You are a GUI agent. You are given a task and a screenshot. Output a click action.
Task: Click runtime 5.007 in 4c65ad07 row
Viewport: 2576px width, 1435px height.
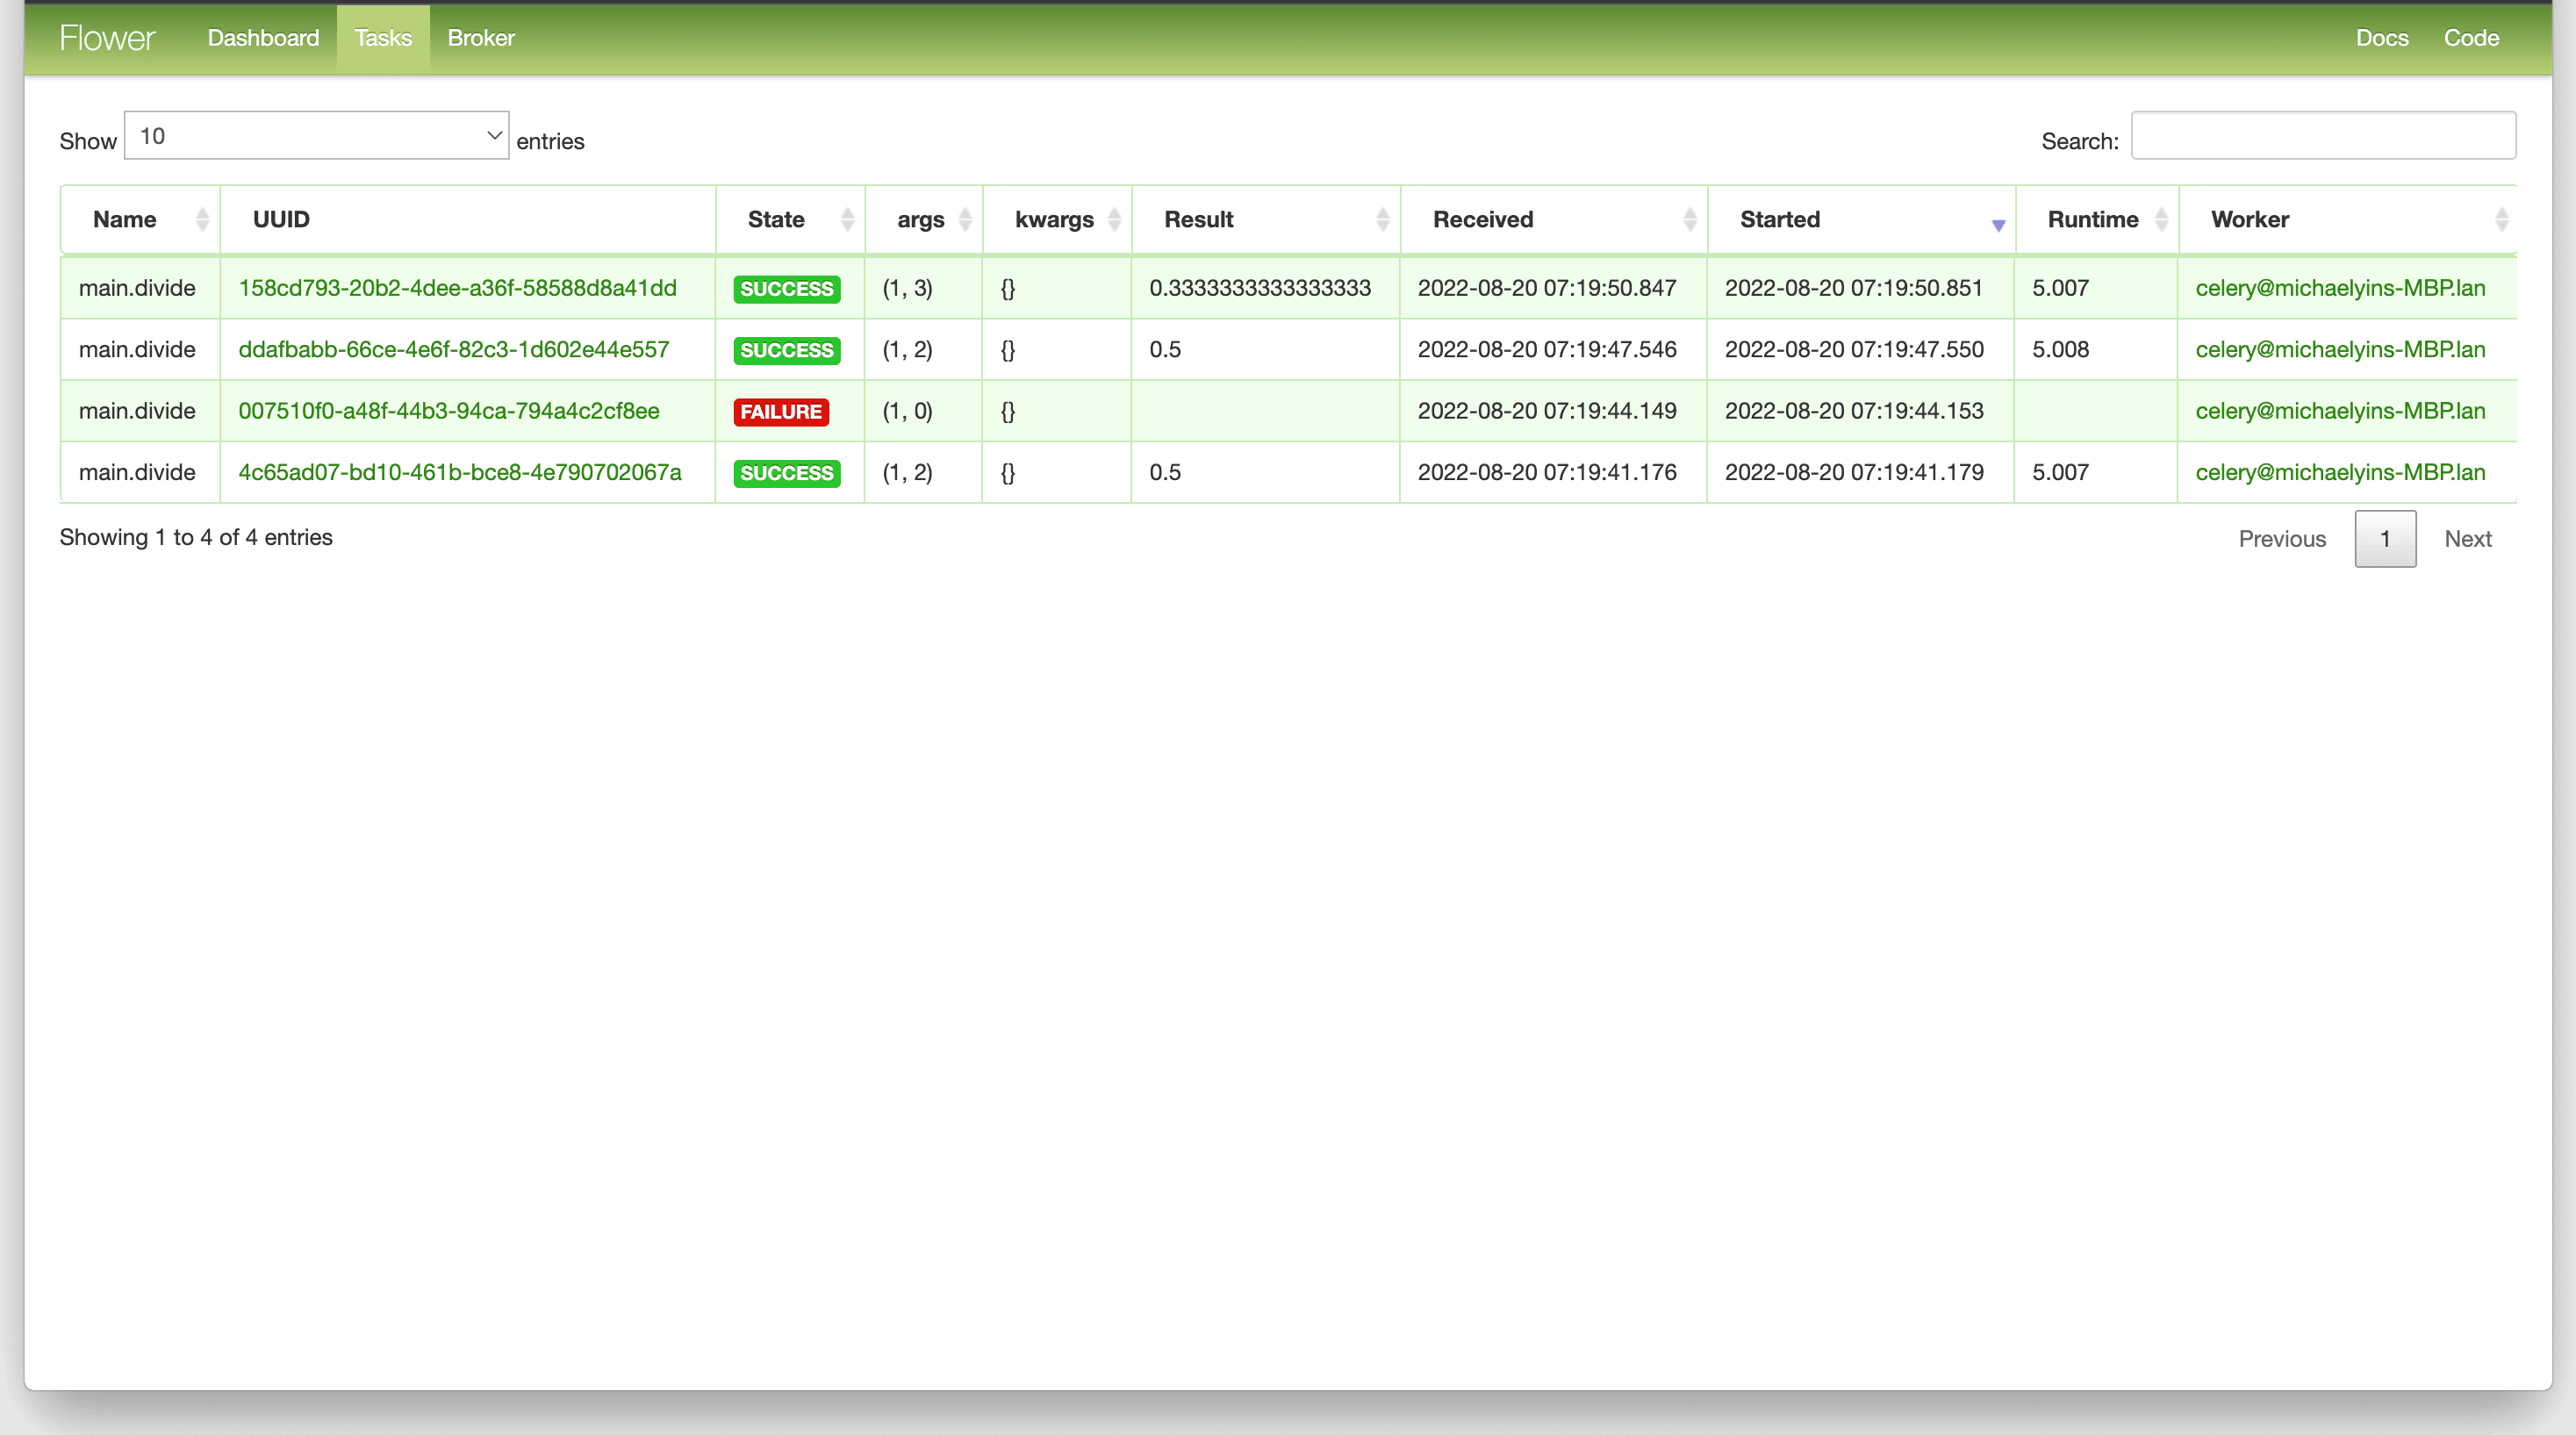pyautogui.click(x=2060, y=472)
